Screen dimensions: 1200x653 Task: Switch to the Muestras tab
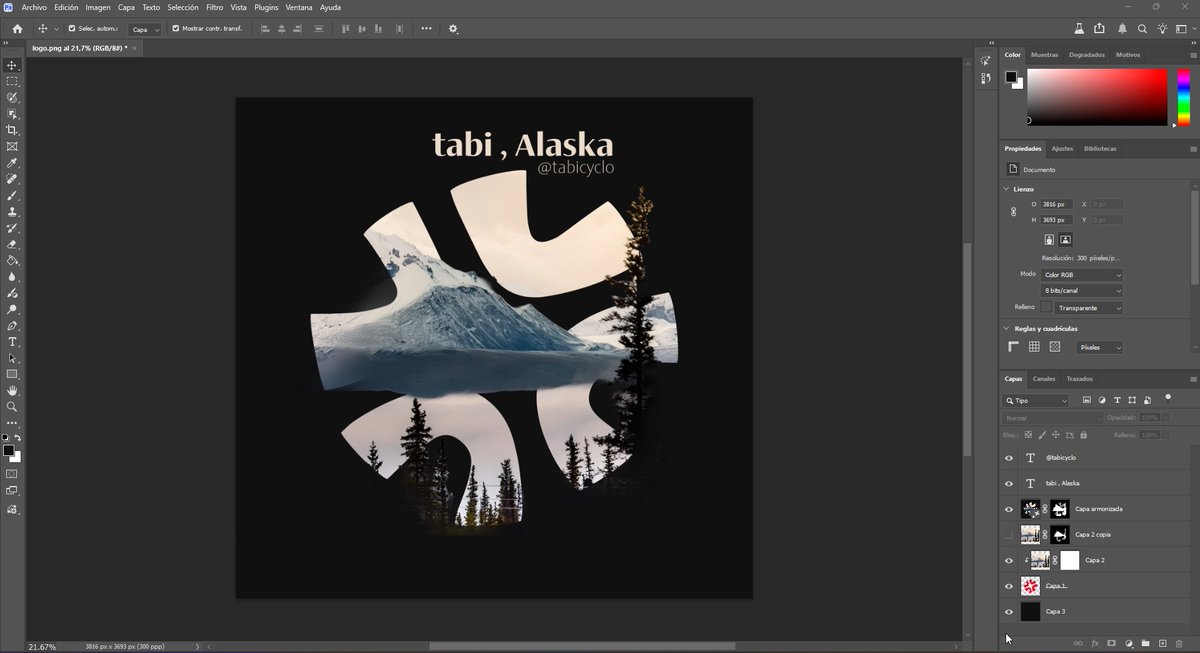tap(1044, 55)
